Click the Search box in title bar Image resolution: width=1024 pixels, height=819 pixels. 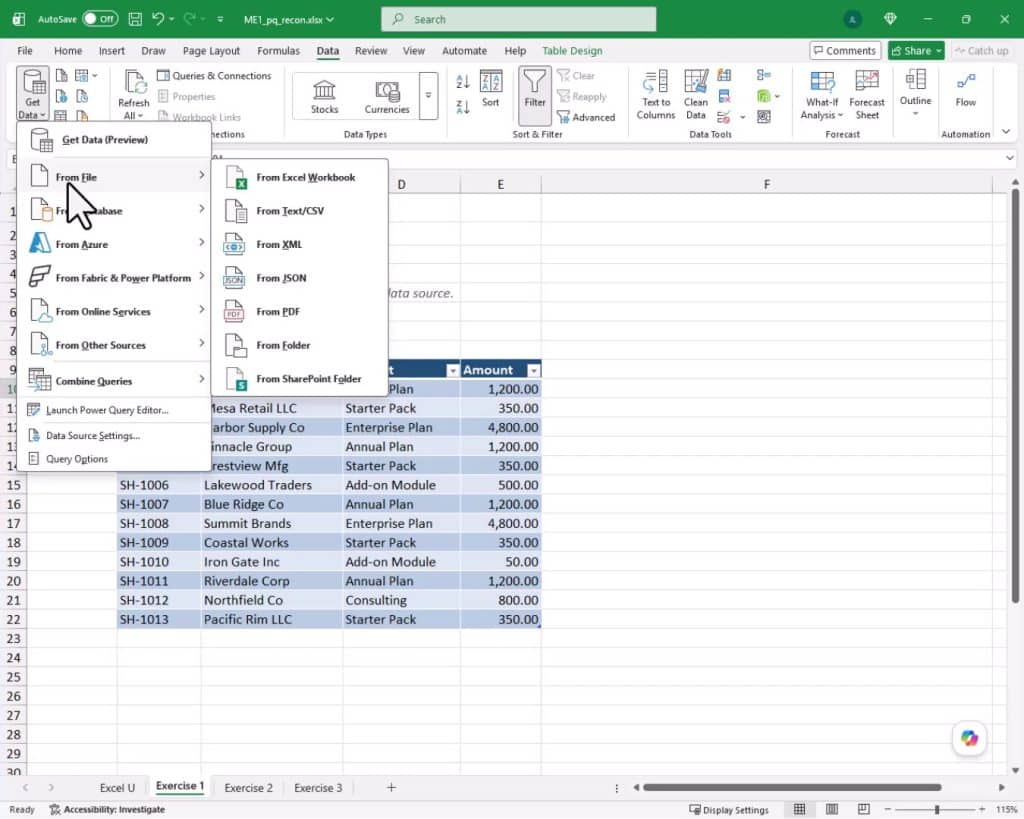pyautogui.click(x=519, y=20)
